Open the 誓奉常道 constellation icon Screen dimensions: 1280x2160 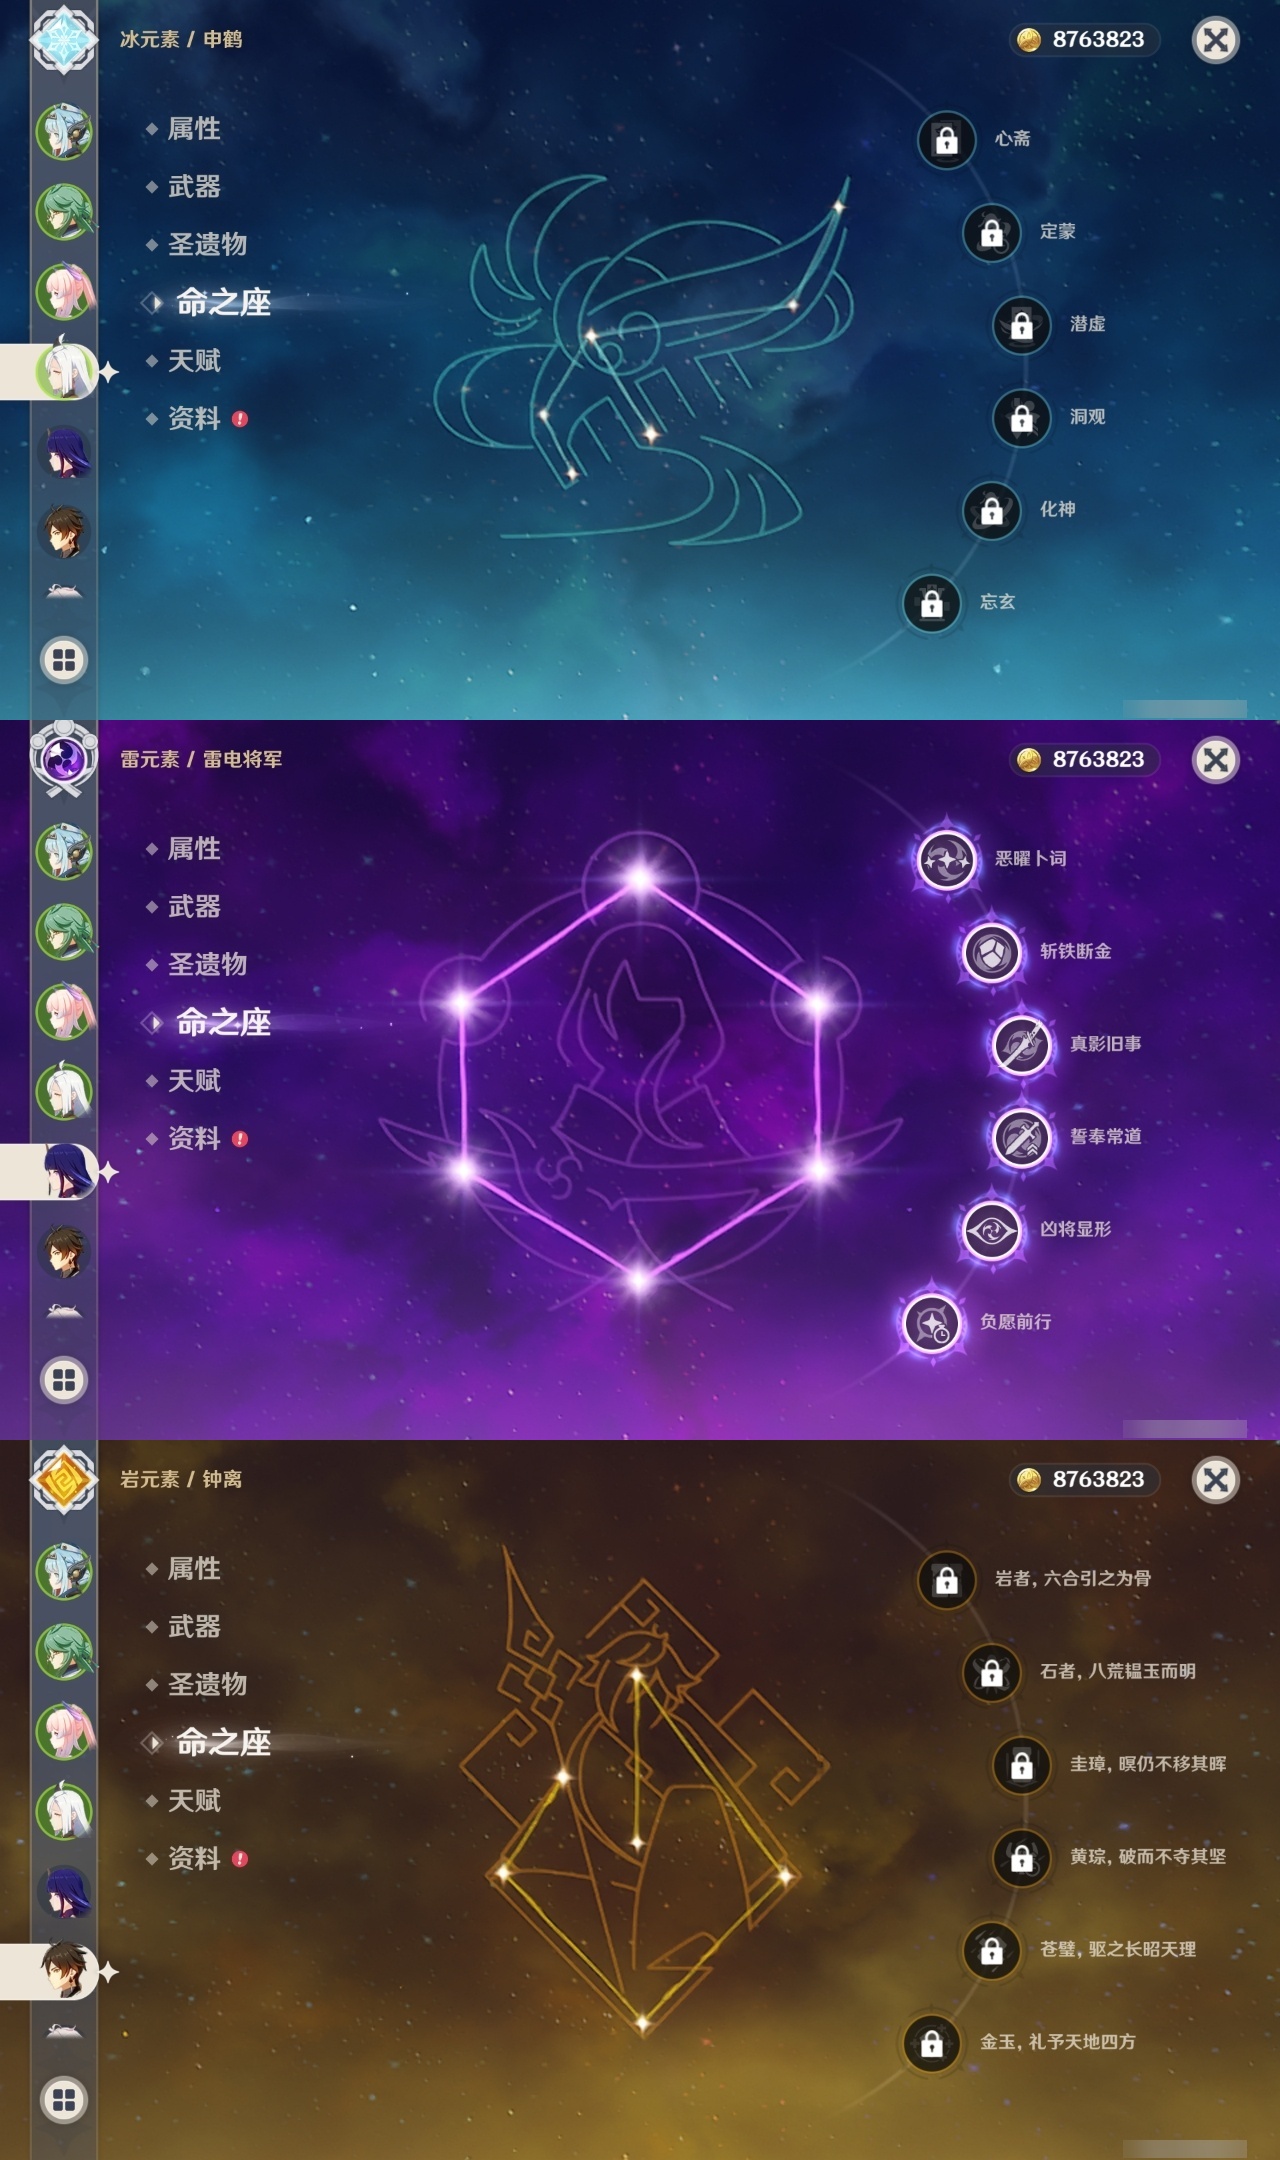(x=1021, y=1137)
